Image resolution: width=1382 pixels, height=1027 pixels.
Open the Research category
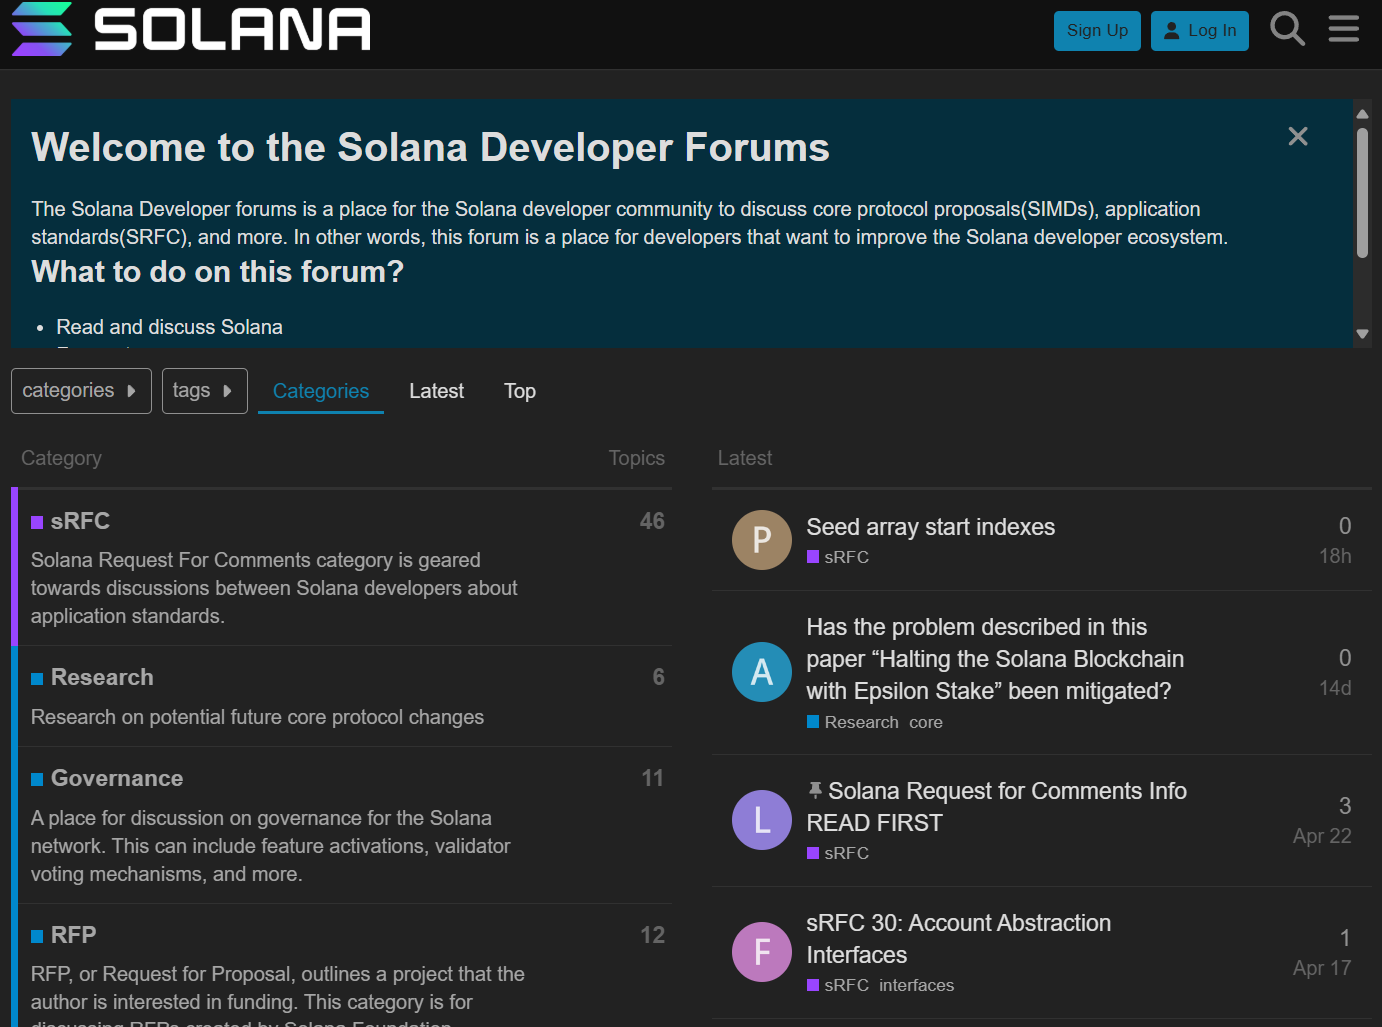[102, 677]
